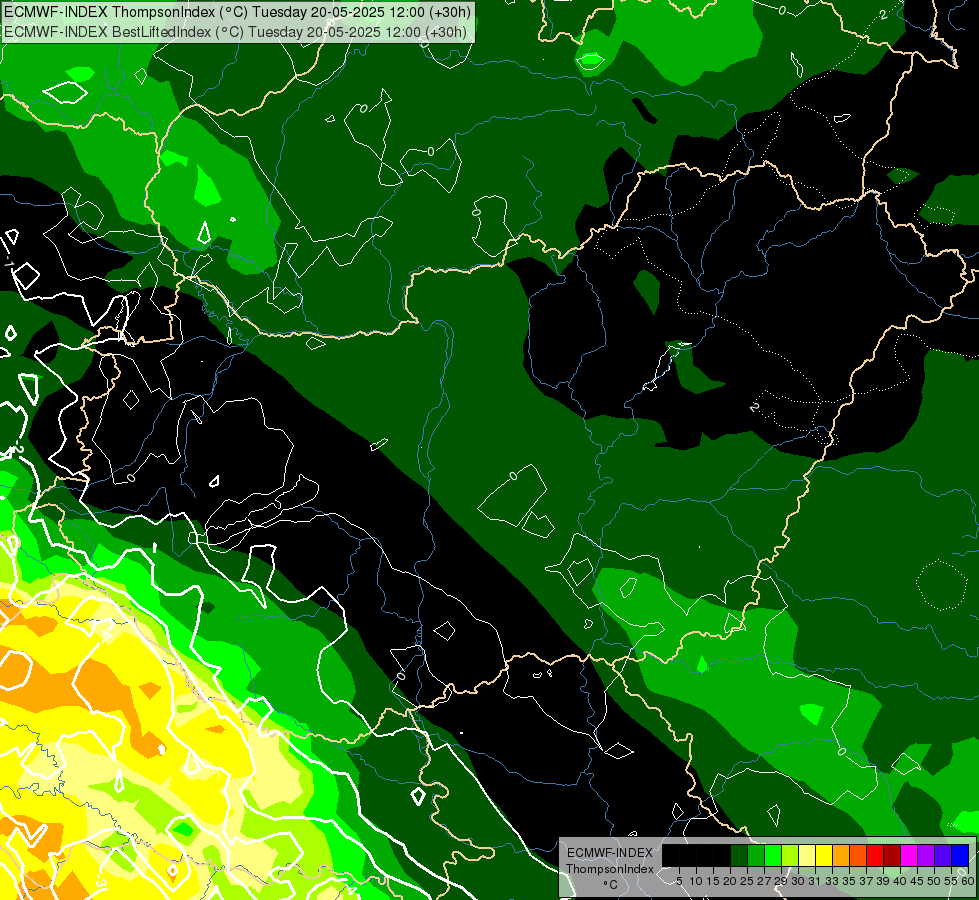Viewport: 979px width, 900px height.
Task: Click the legend tick label '20'
Action: [x=731, y=881]
